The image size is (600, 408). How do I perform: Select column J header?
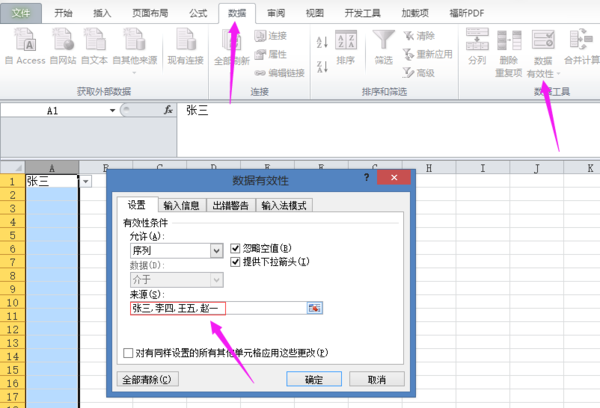tap(536, 168)
